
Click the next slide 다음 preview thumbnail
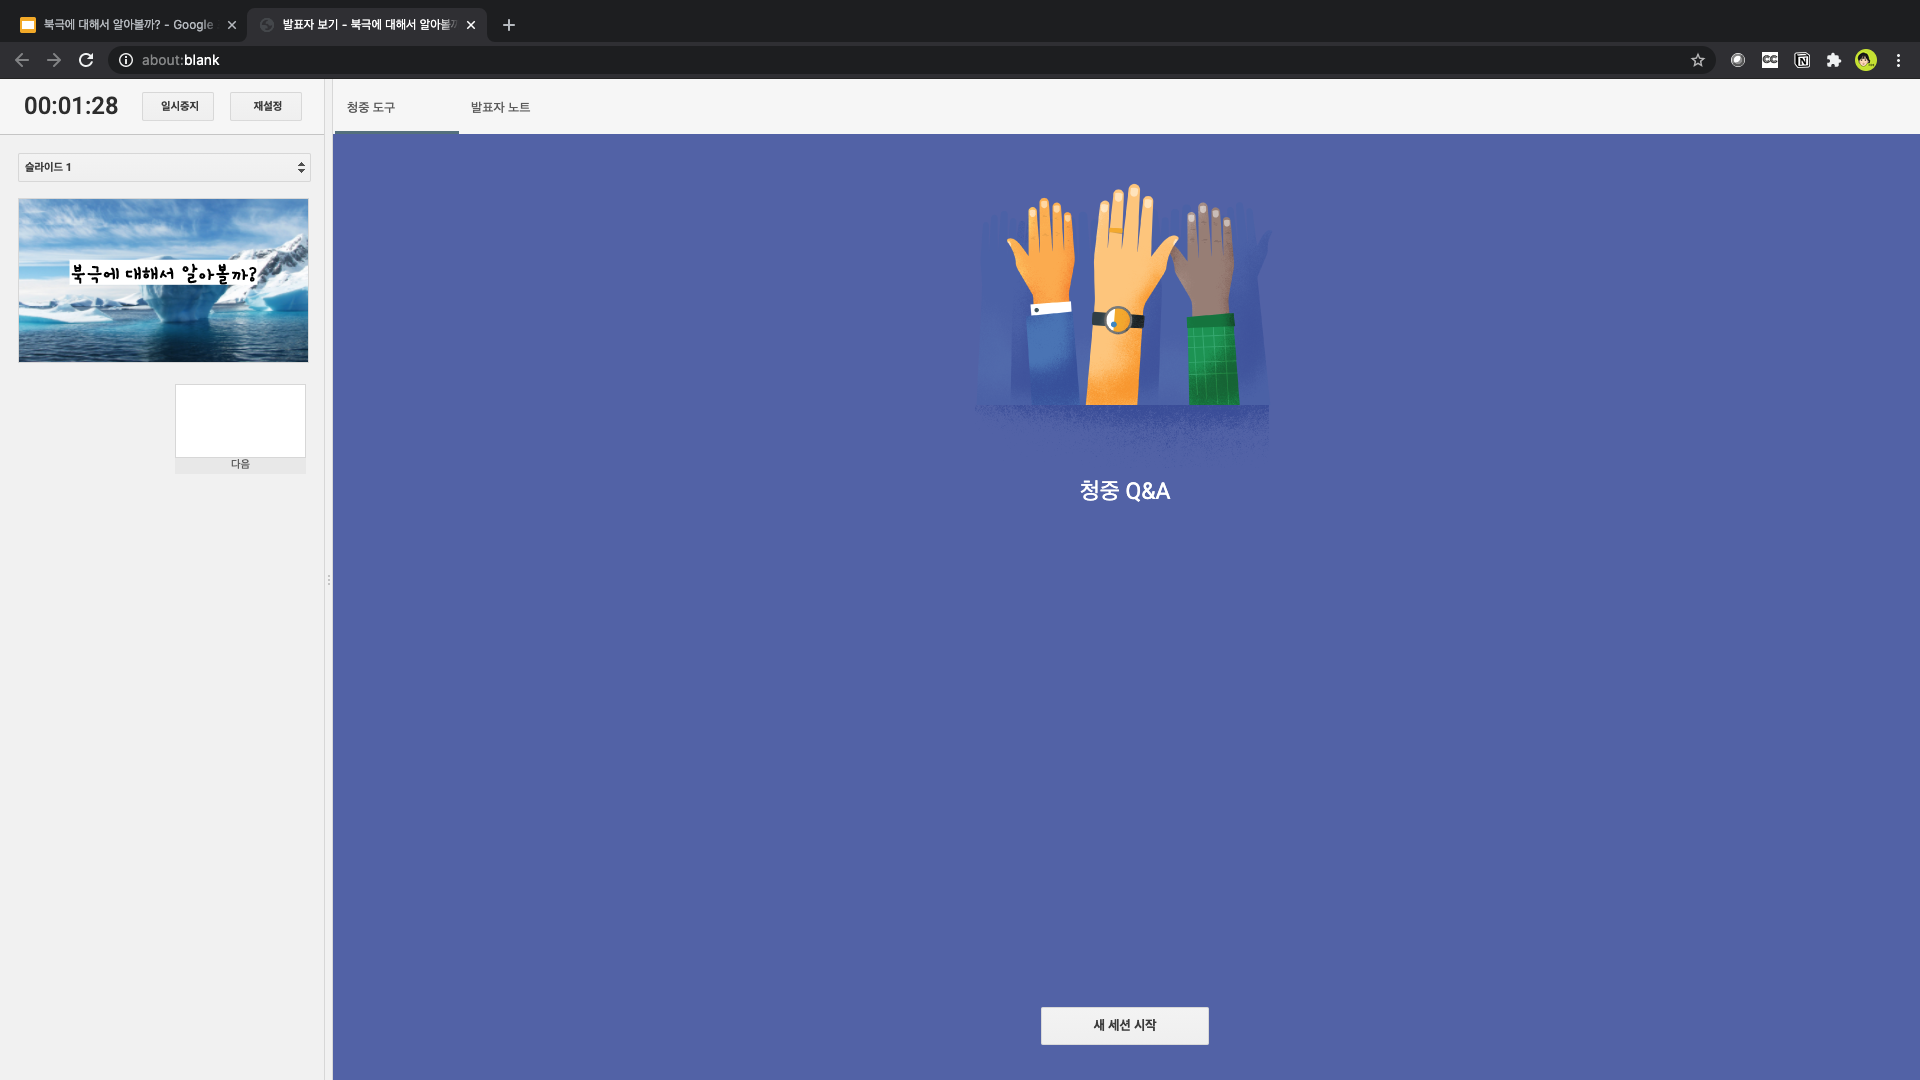(x=240, y=421)
